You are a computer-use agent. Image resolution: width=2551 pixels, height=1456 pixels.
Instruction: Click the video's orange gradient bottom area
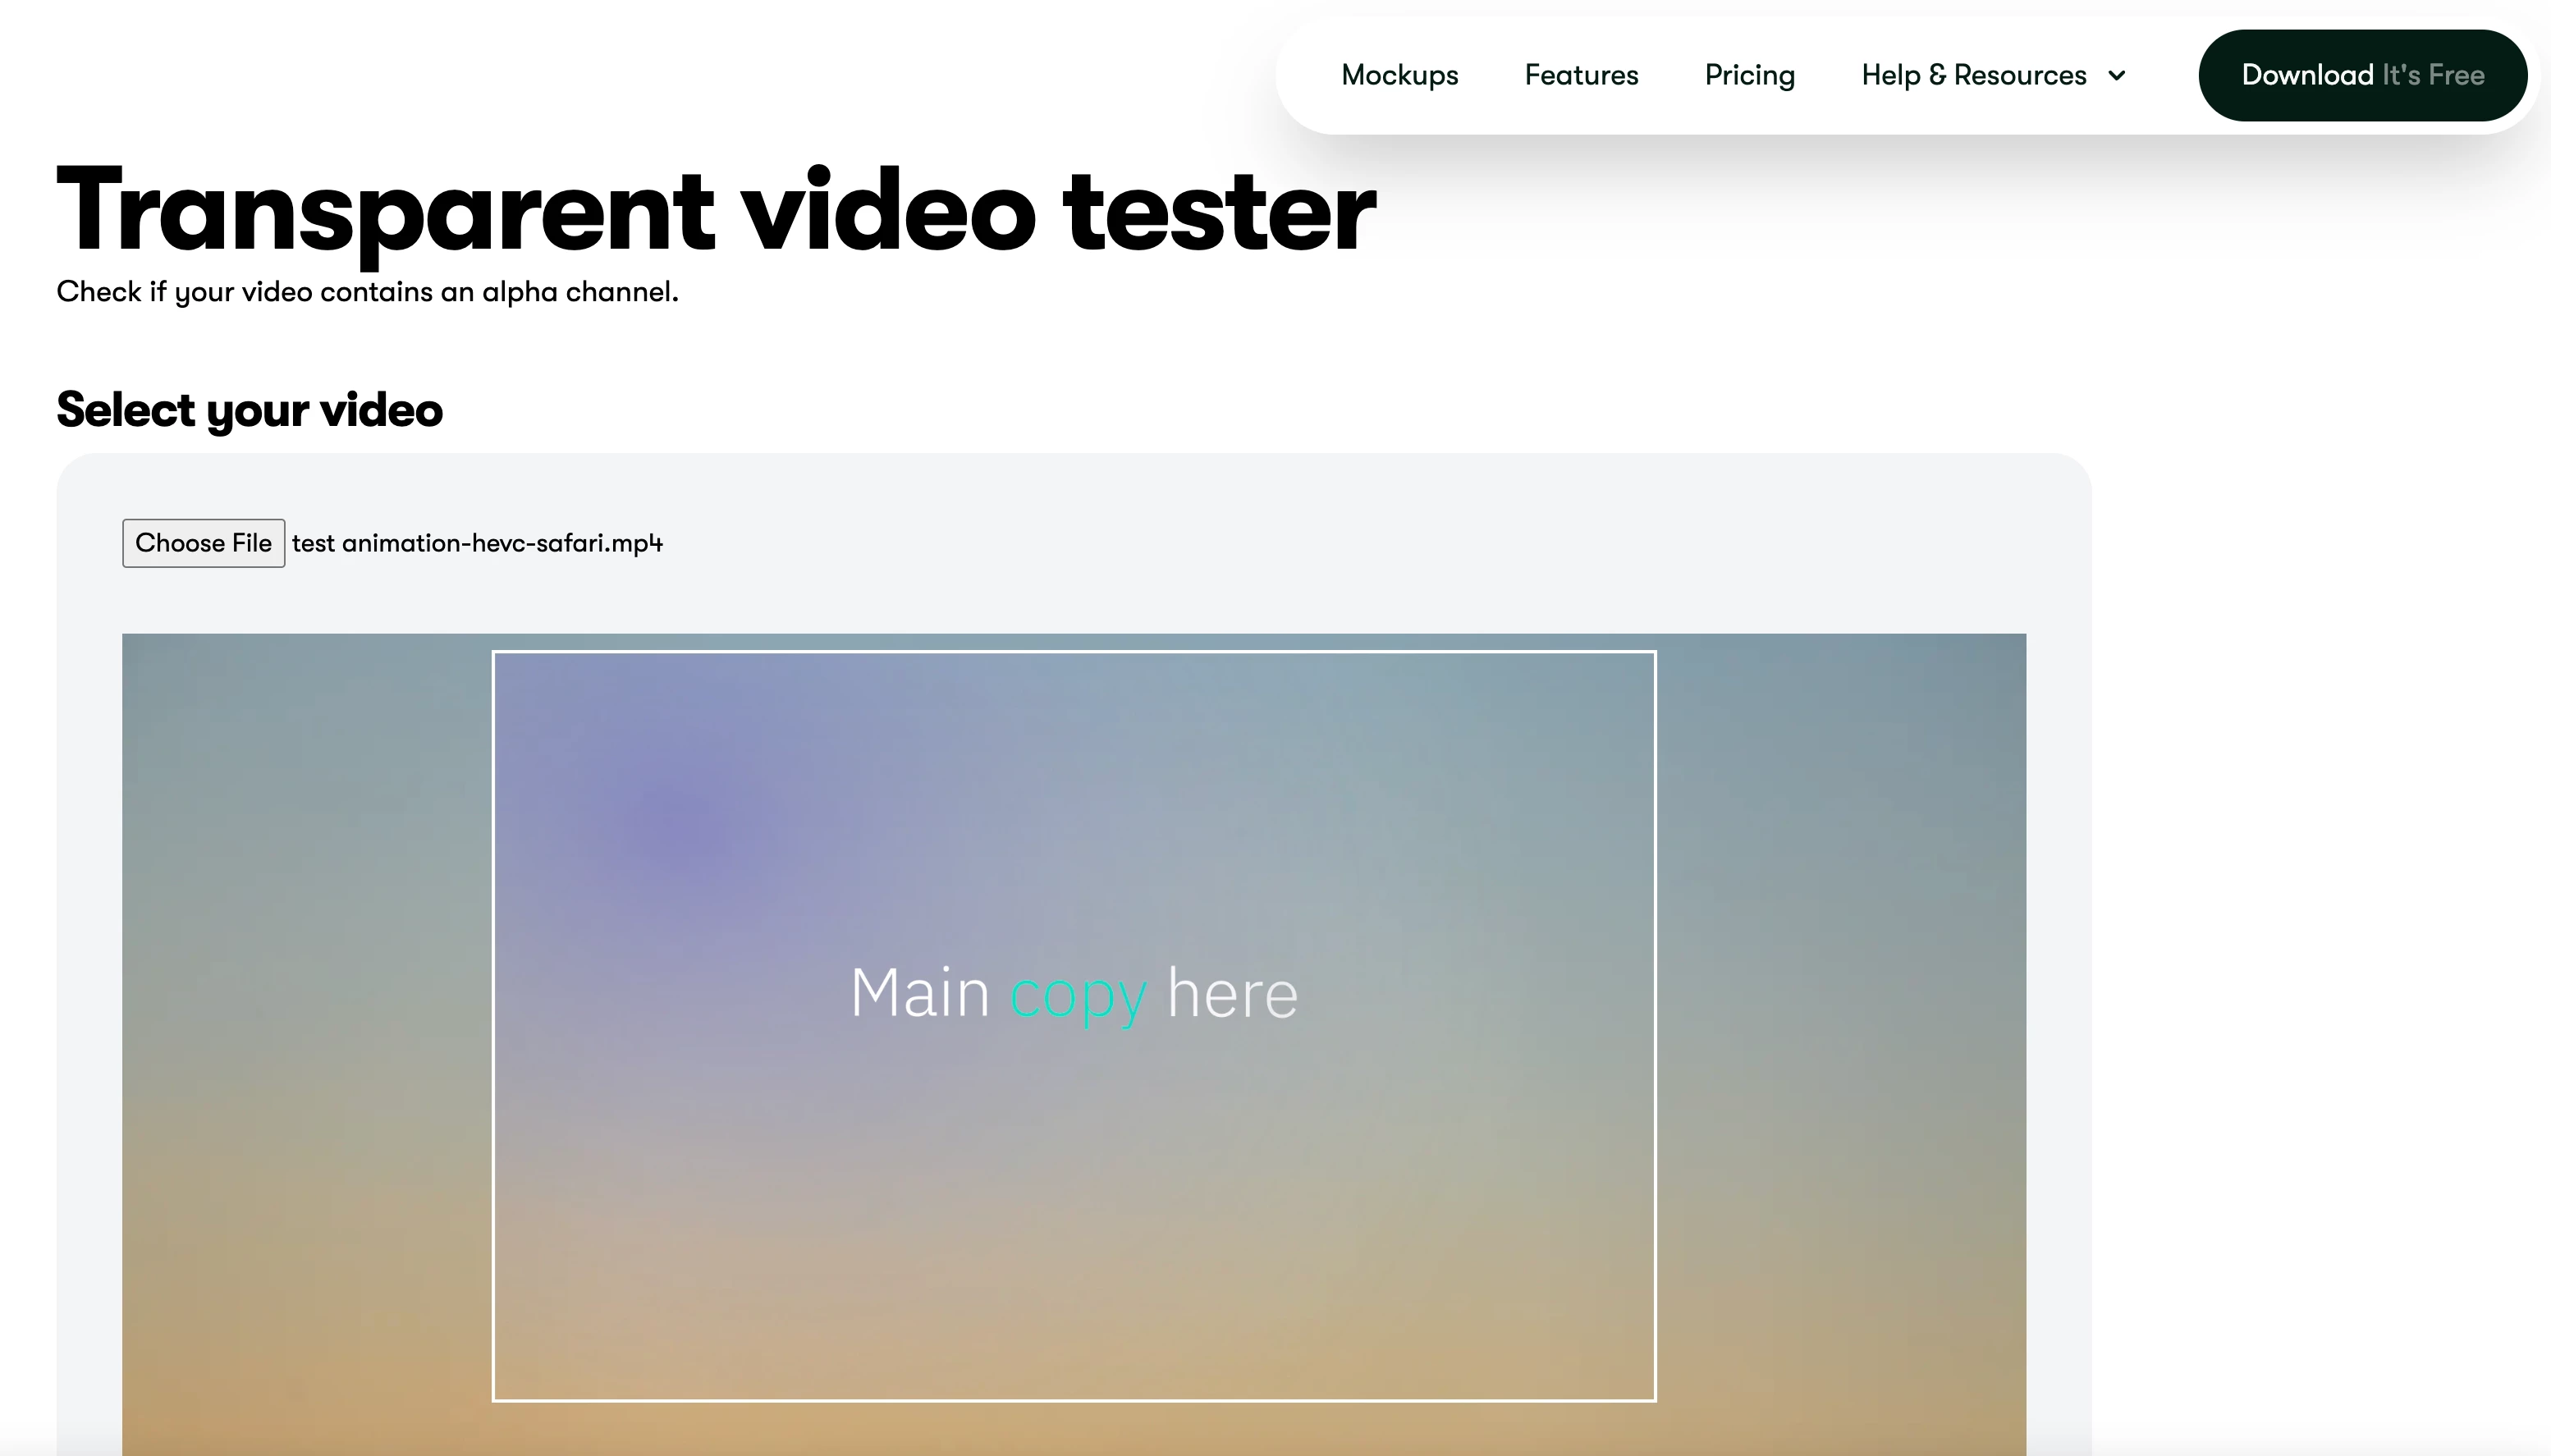click(x=1074, y=1430)
